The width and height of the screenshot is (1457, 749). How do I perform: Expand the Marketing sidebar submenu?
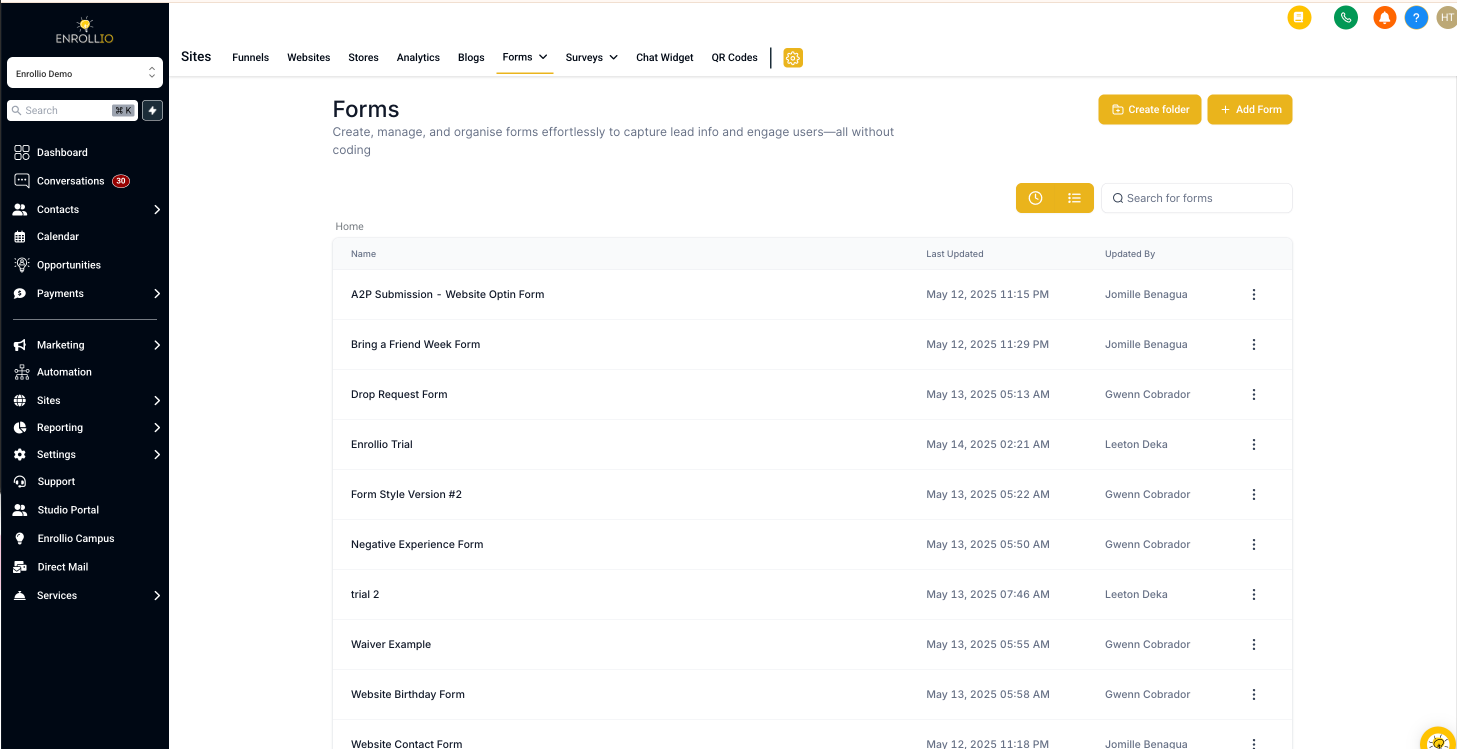(x=157, y=345)
